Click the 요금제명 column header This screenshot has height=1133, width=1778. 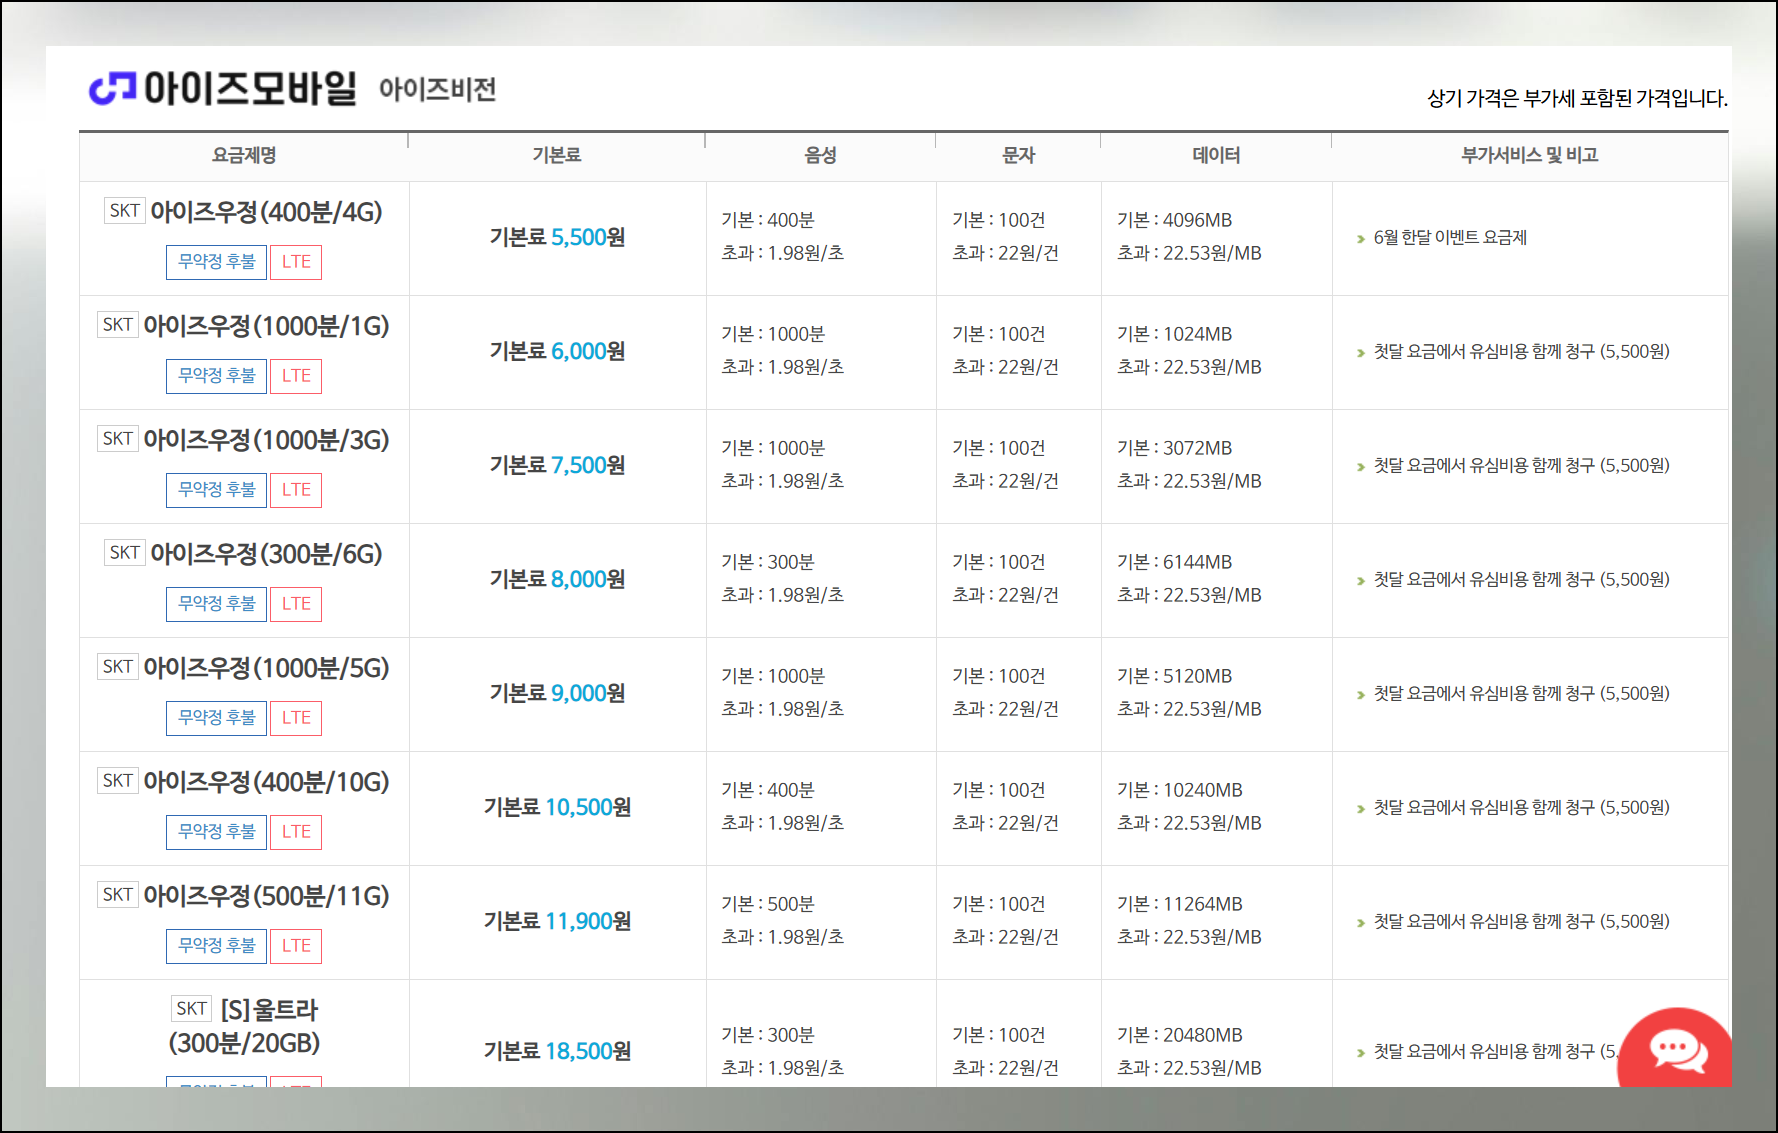point(244,156)
